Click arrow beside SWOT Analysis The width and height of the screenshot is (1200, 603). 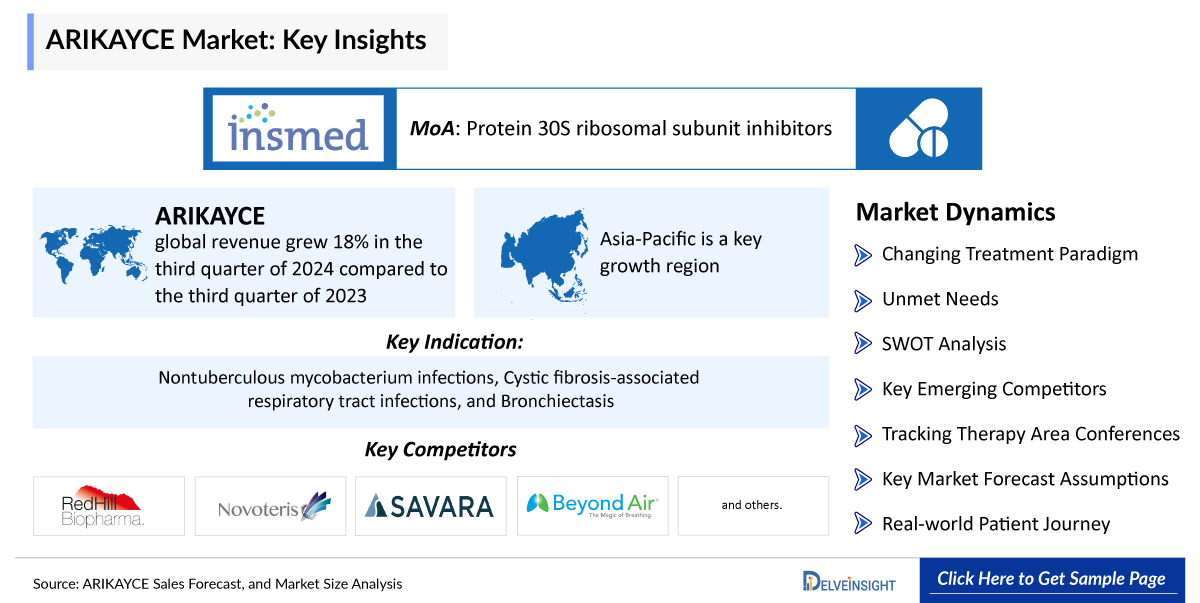point(863,344)
